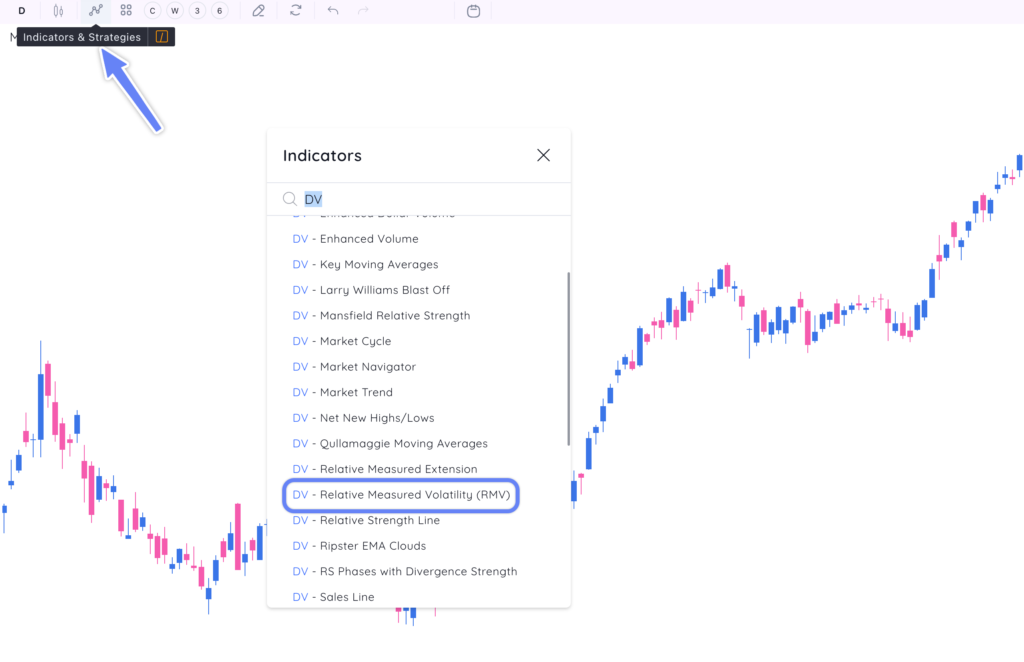Select the W timeframe toggle
This screenshot has height=662, width=1024.
(x=174, y=10)
